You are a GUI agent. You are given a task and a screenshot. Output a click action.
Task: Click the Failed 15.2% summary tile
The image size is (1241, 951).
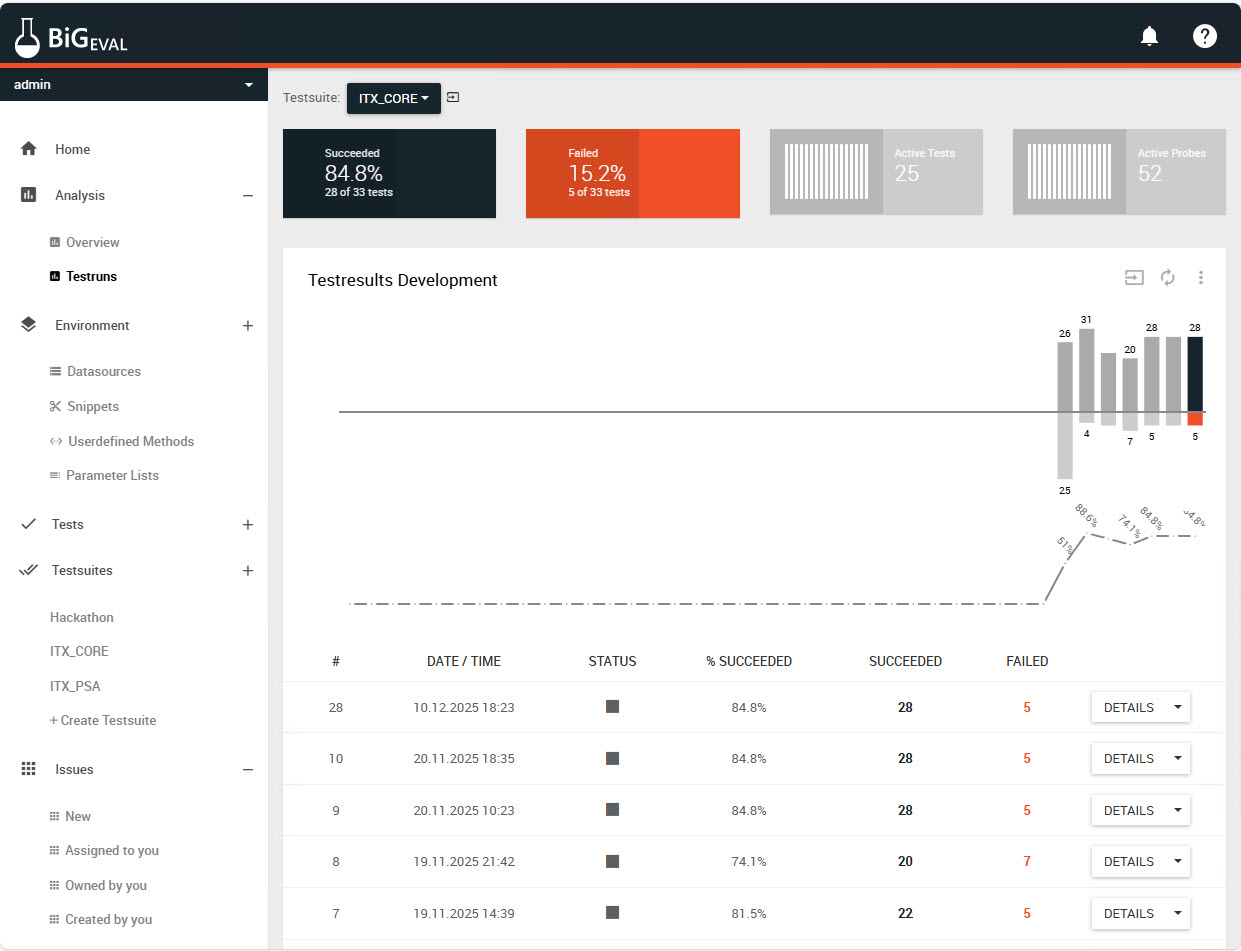tap(632, 173)
